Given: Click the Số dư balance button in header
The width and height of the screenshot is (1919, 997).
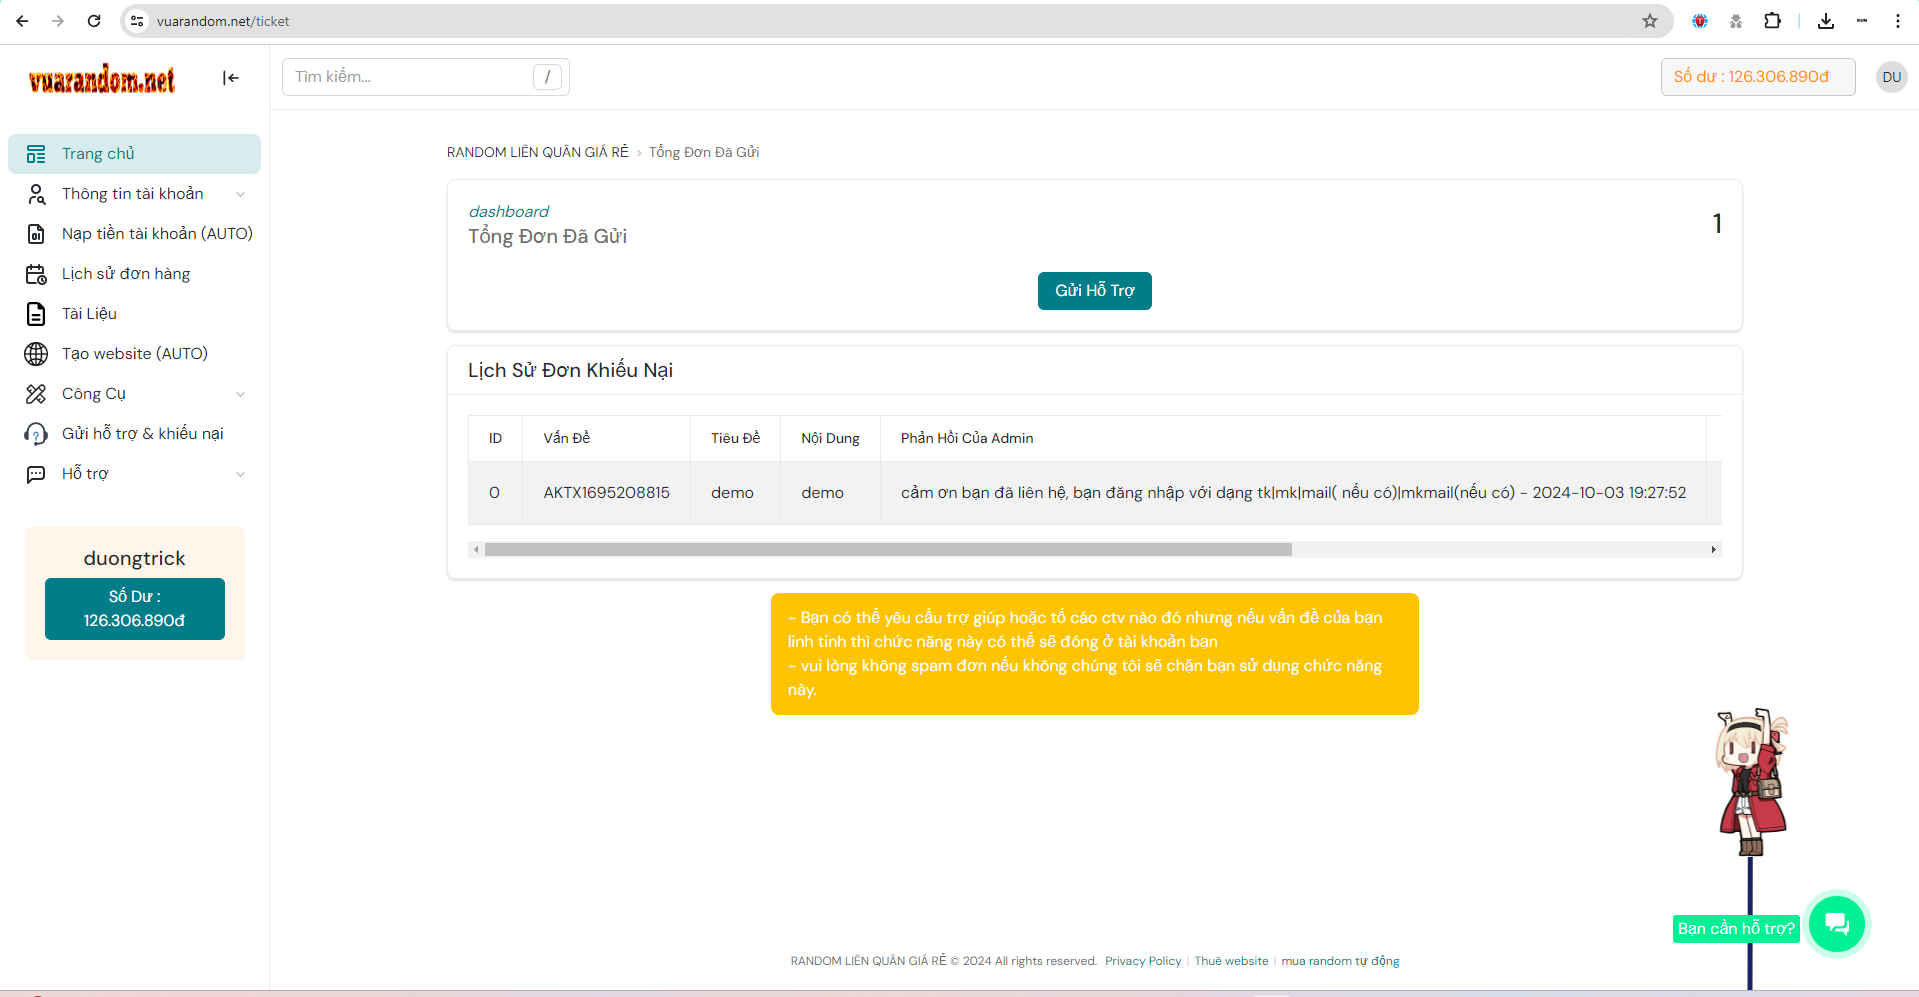Looking at the screenshot, I should tap(1757, 77).
